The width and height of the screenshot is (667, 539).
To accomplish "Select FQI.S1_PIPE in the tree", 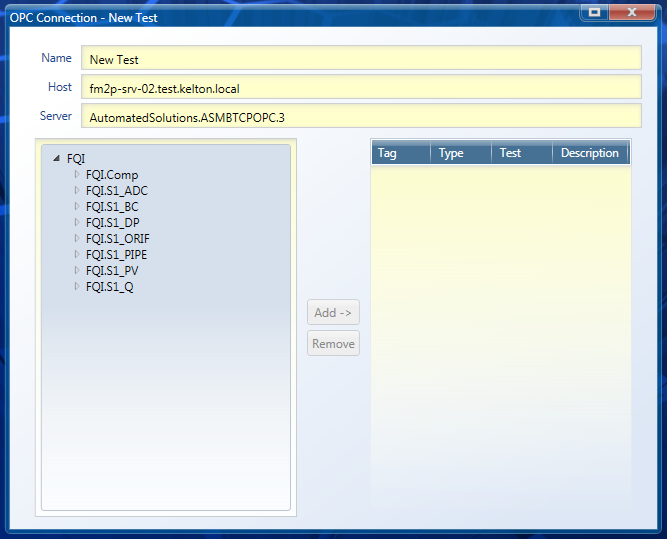I will tap(116, 255).
